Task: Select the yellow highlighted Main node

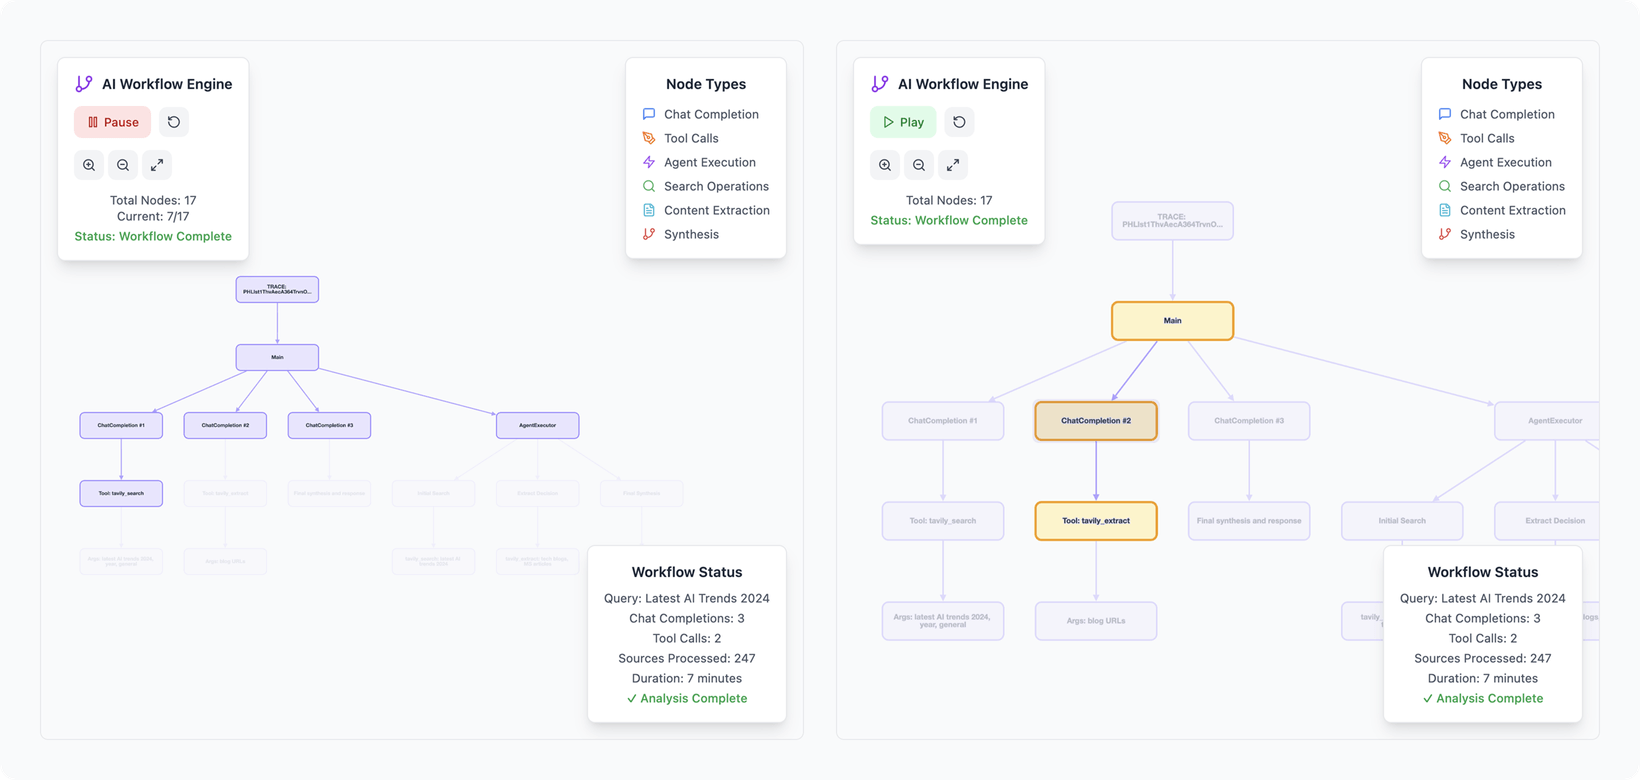Action: point(1172,321)
